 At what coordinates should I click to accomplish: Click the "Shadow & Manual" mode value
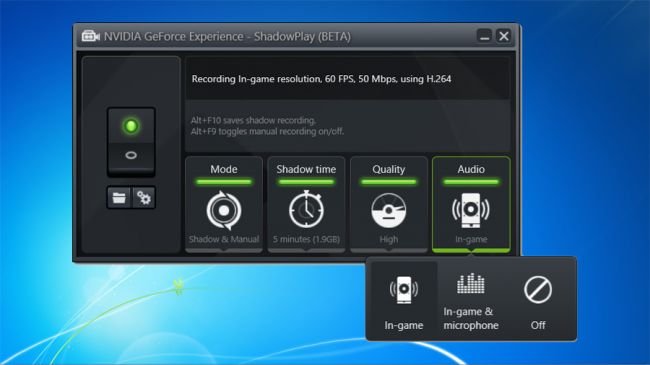(224, 239)
